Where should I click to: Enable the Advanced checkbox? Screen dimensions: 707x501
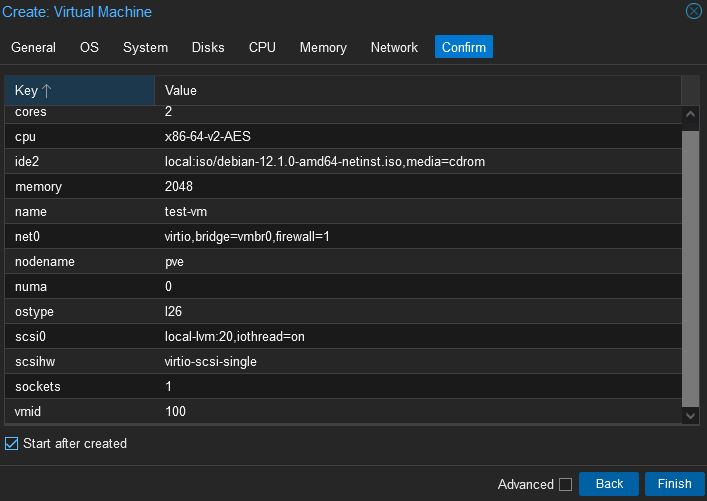click(565, 484)
